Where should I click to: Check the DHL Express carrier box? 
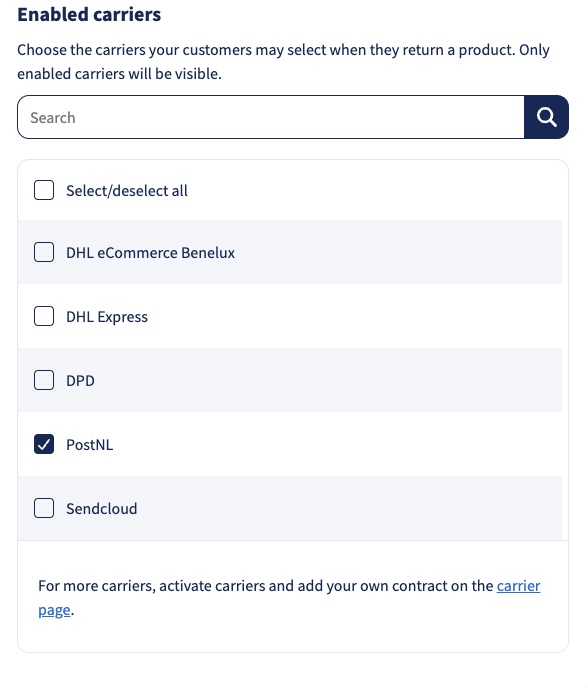(x=44, y=316)
